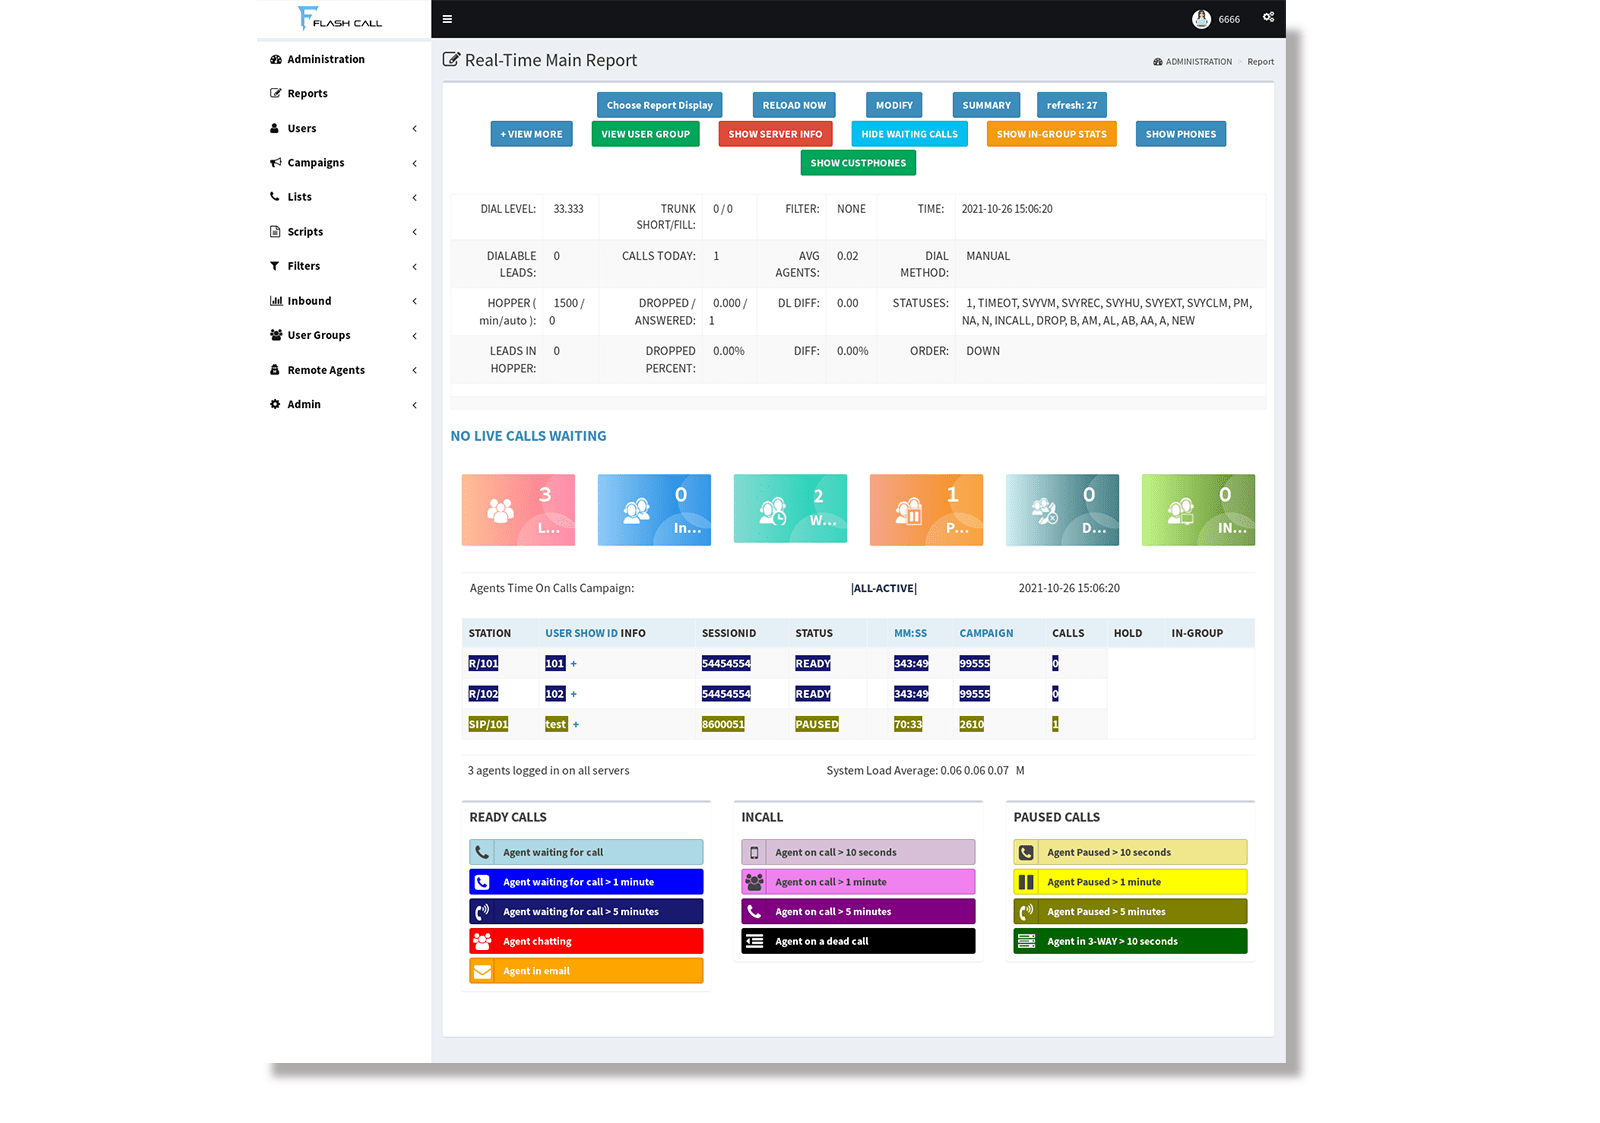Open the hamburger menu in the top bar
The height and width of the screenshot is (1123, 1600).
pos(447,18)
